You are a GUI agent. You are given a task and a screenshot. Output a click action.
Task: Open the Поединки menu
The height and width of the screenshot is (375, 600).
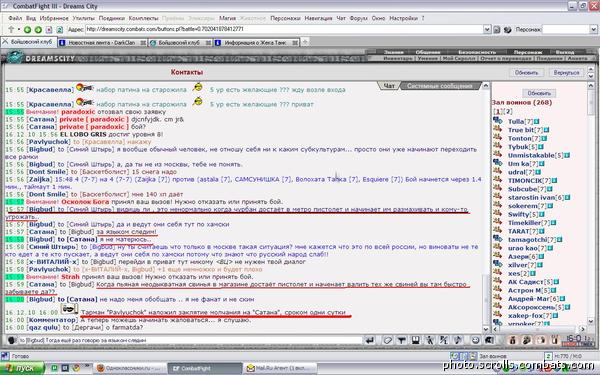click(x=112, y=18)
